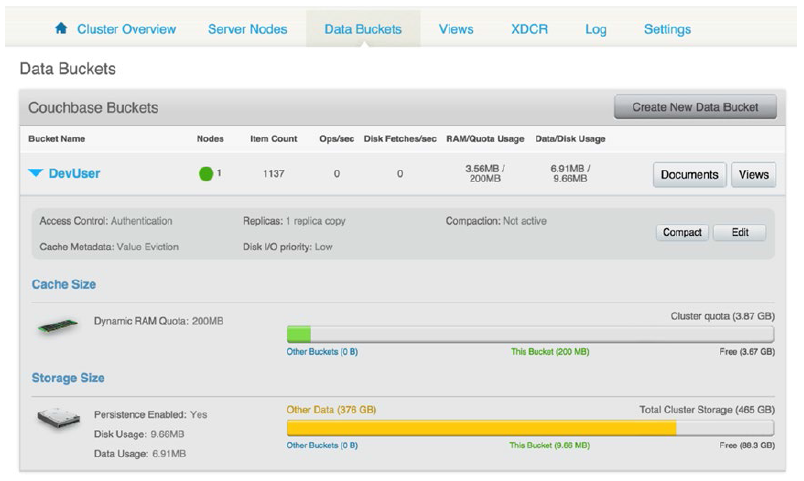Click the RAM memory stick icon

58,326
